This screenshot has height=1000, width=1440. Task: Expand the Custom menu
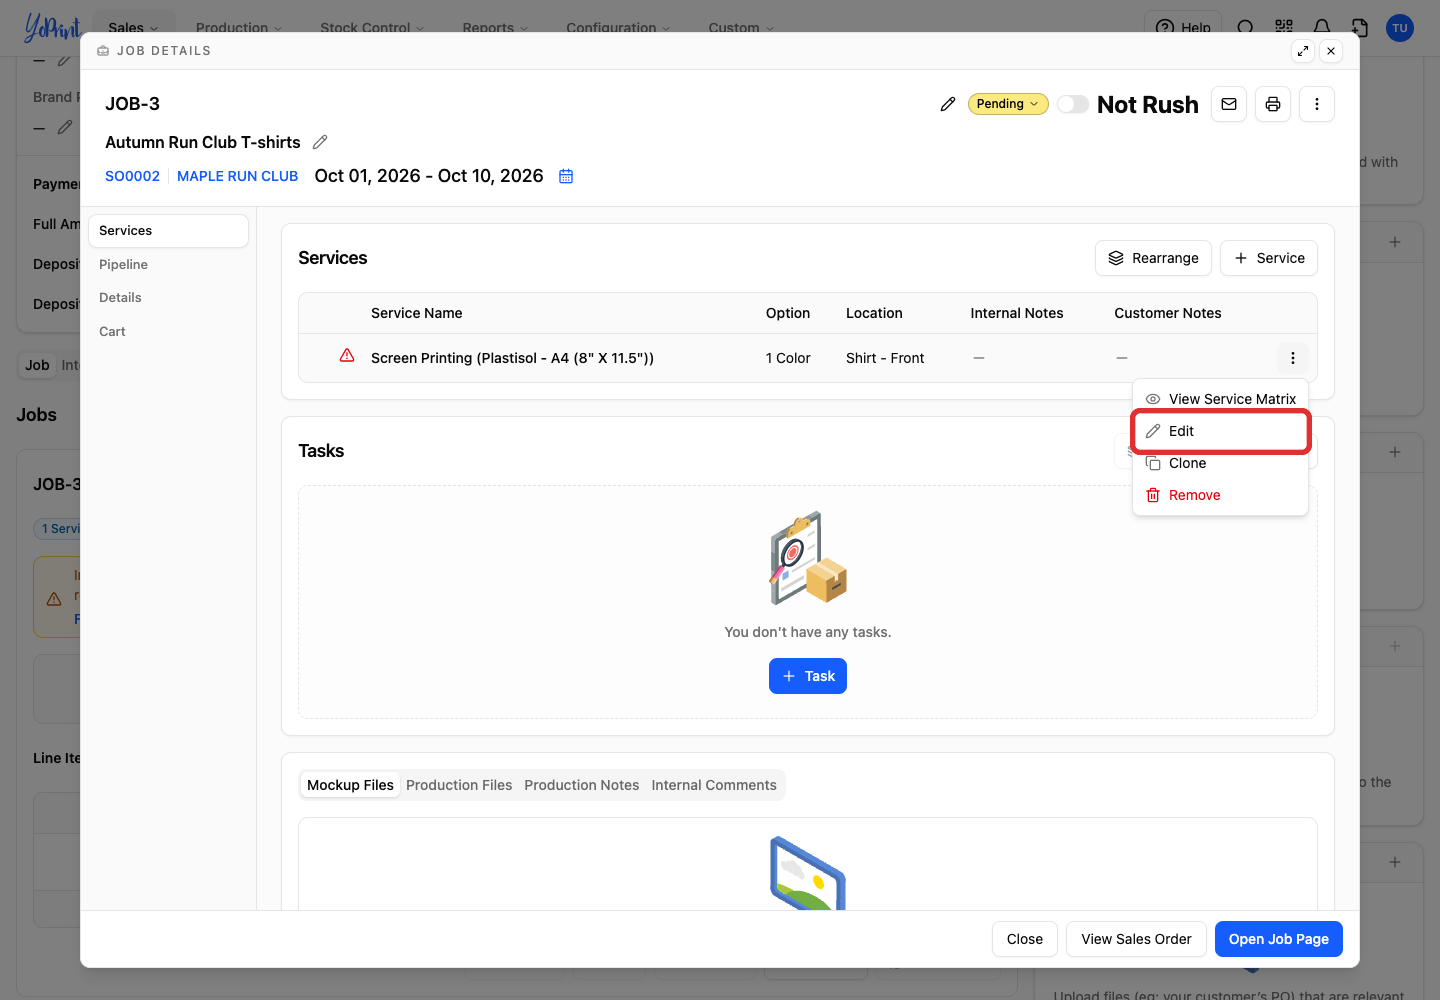(741, 28)
